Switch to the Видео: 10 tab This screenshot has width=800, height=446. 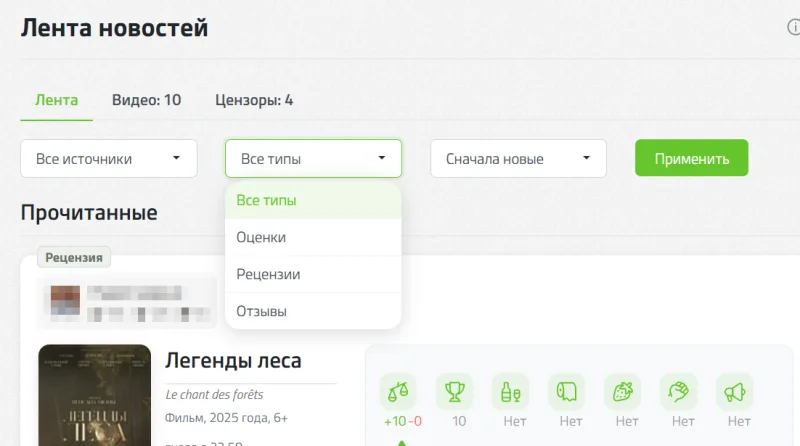point(146,100)
